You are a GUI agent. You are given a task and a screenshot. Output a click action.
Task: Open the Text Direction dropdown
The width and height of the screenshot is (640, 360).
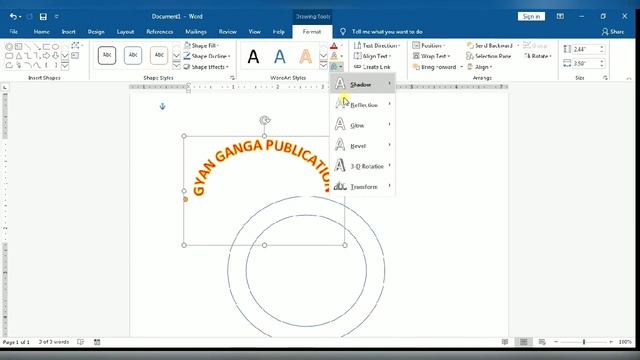[377, 45]
